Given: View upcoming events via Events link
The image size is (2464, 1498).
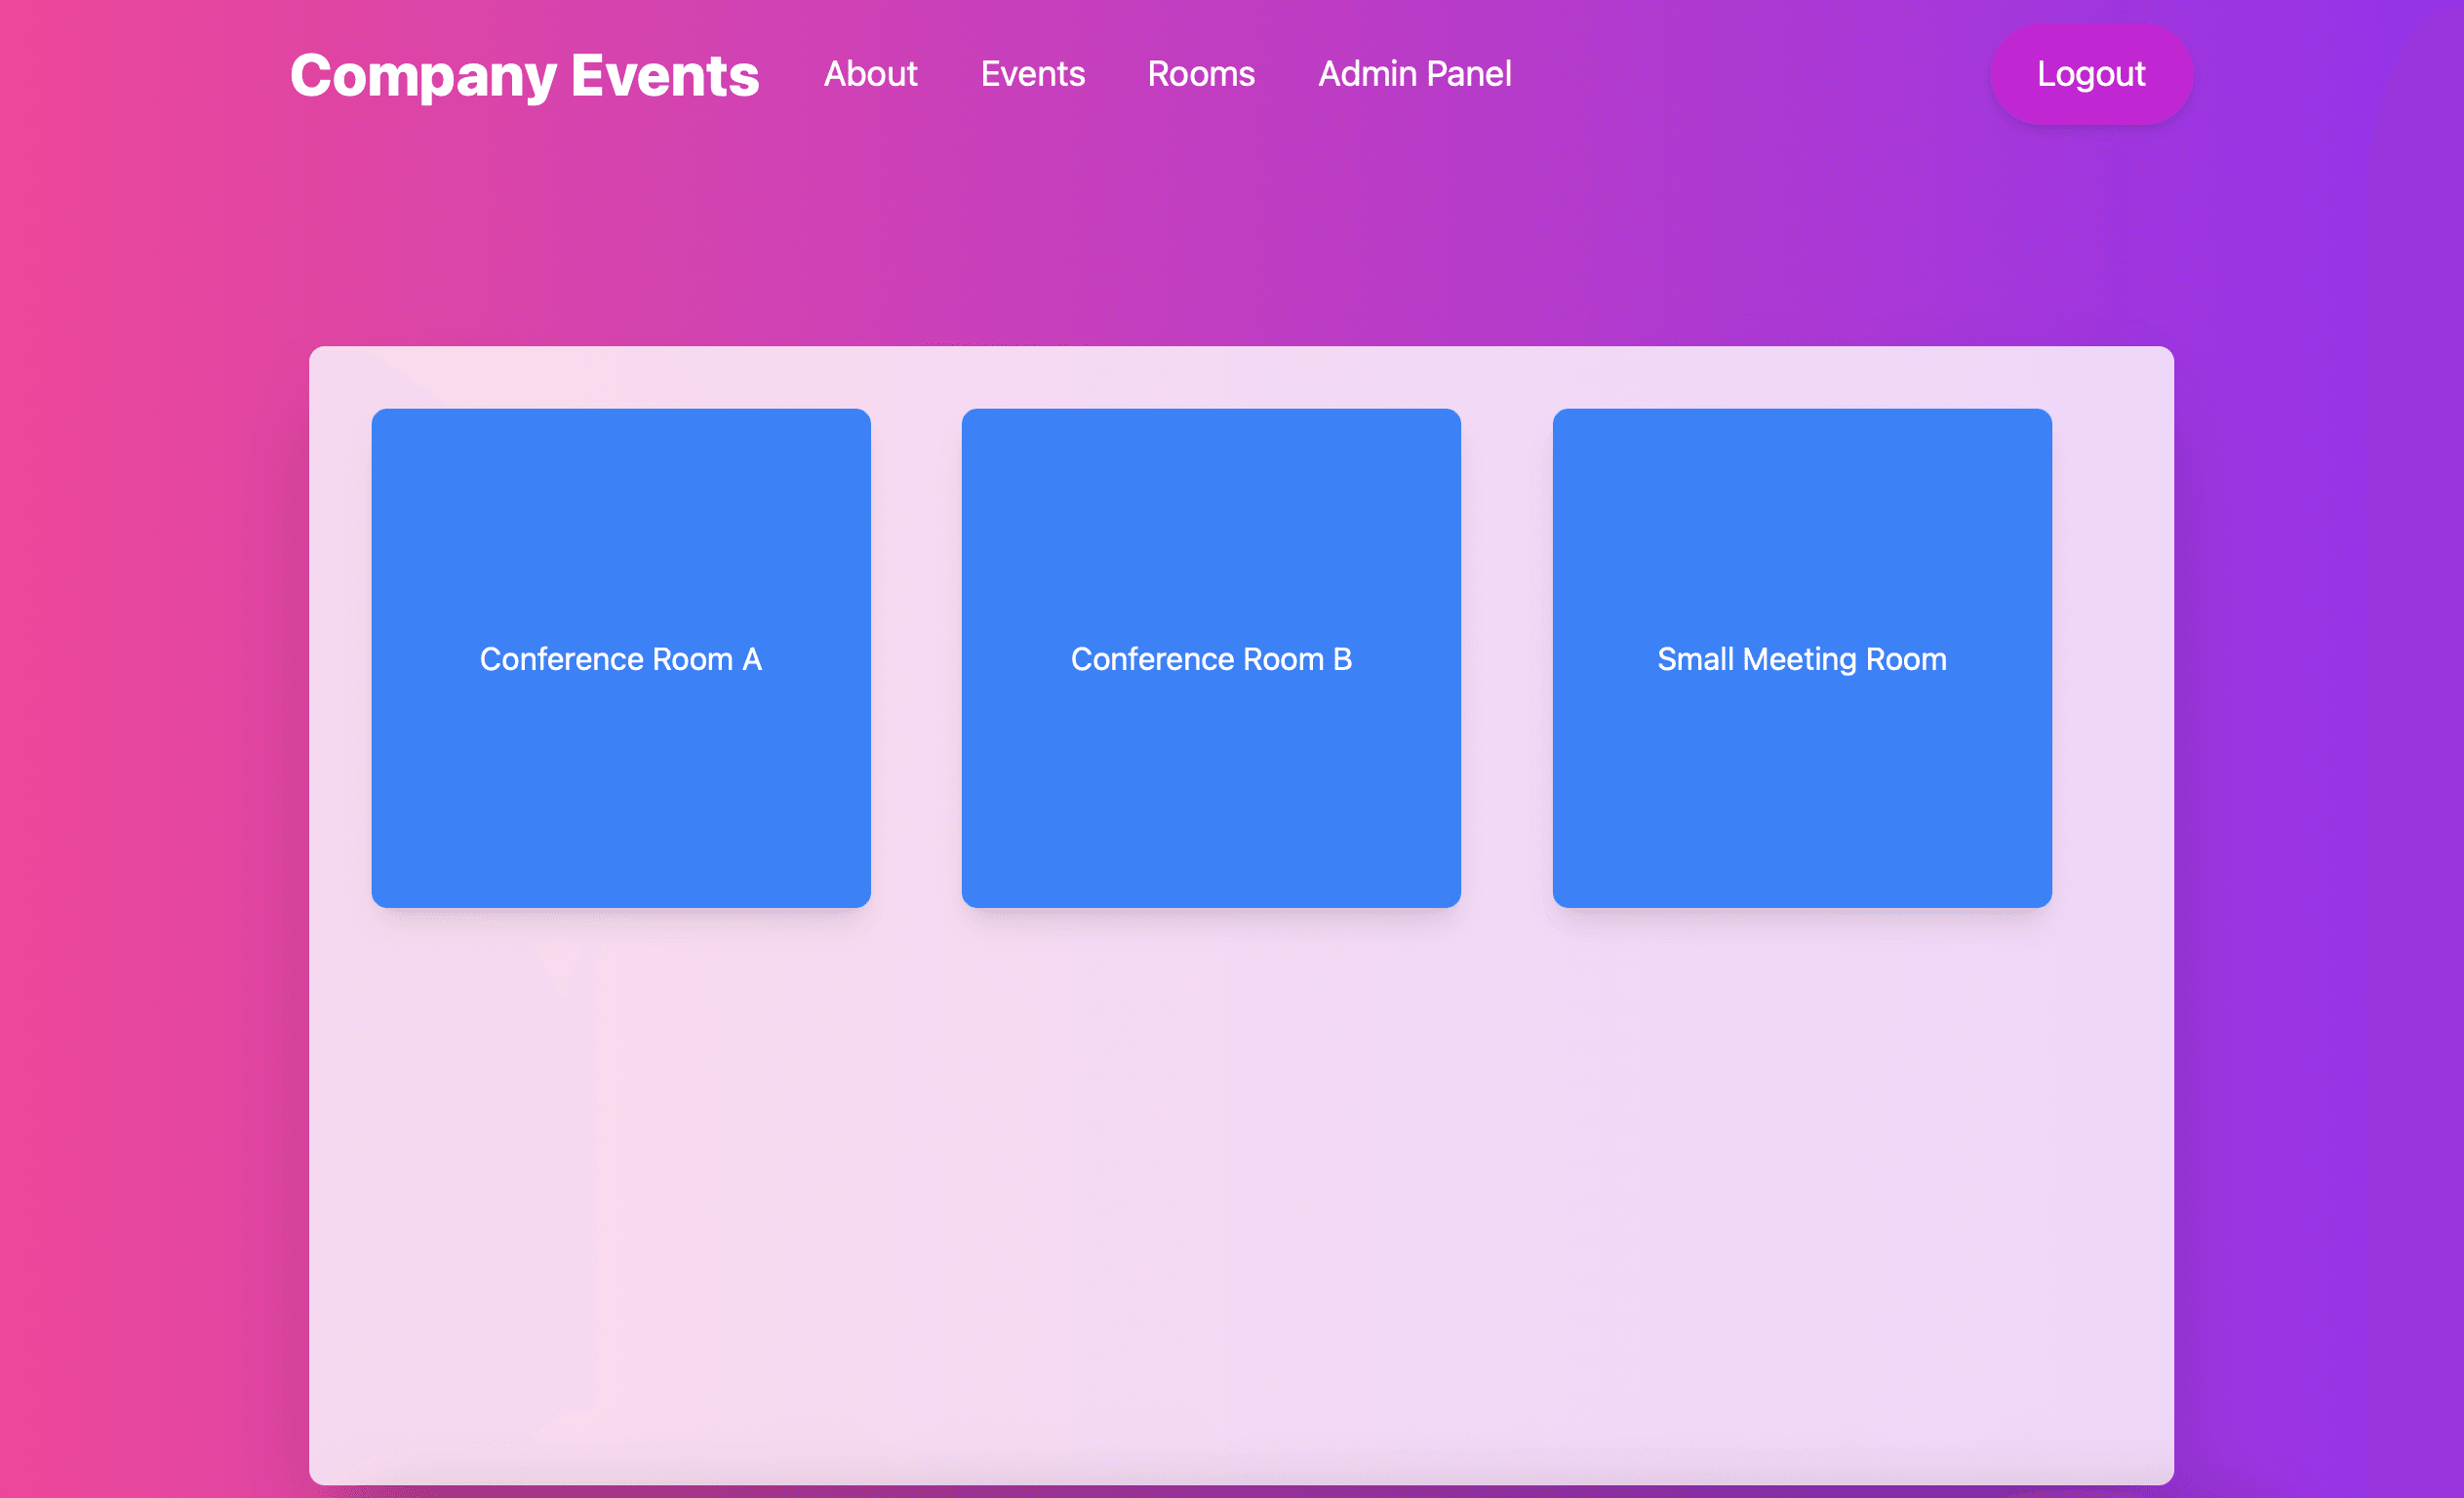Looking at the screenshot, I should pos(1032,74).
